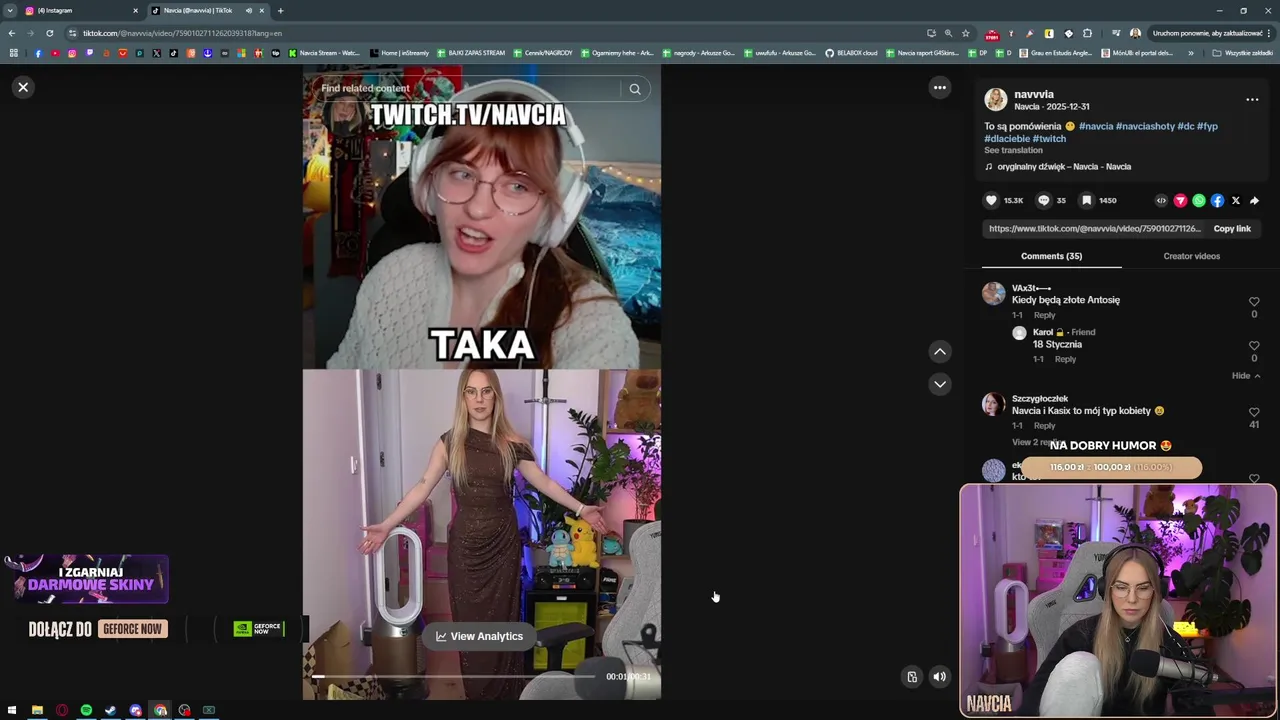Share the video to WhatsApp
Viewport: 1280px width, 720px height.
coord(1199,201)
